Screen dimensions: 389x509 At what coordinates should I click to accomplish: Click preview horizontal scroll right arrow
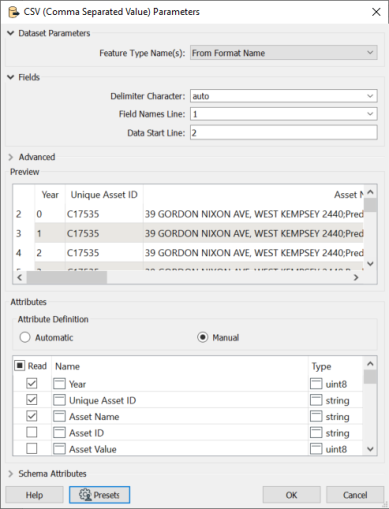(x=356, y=277)
